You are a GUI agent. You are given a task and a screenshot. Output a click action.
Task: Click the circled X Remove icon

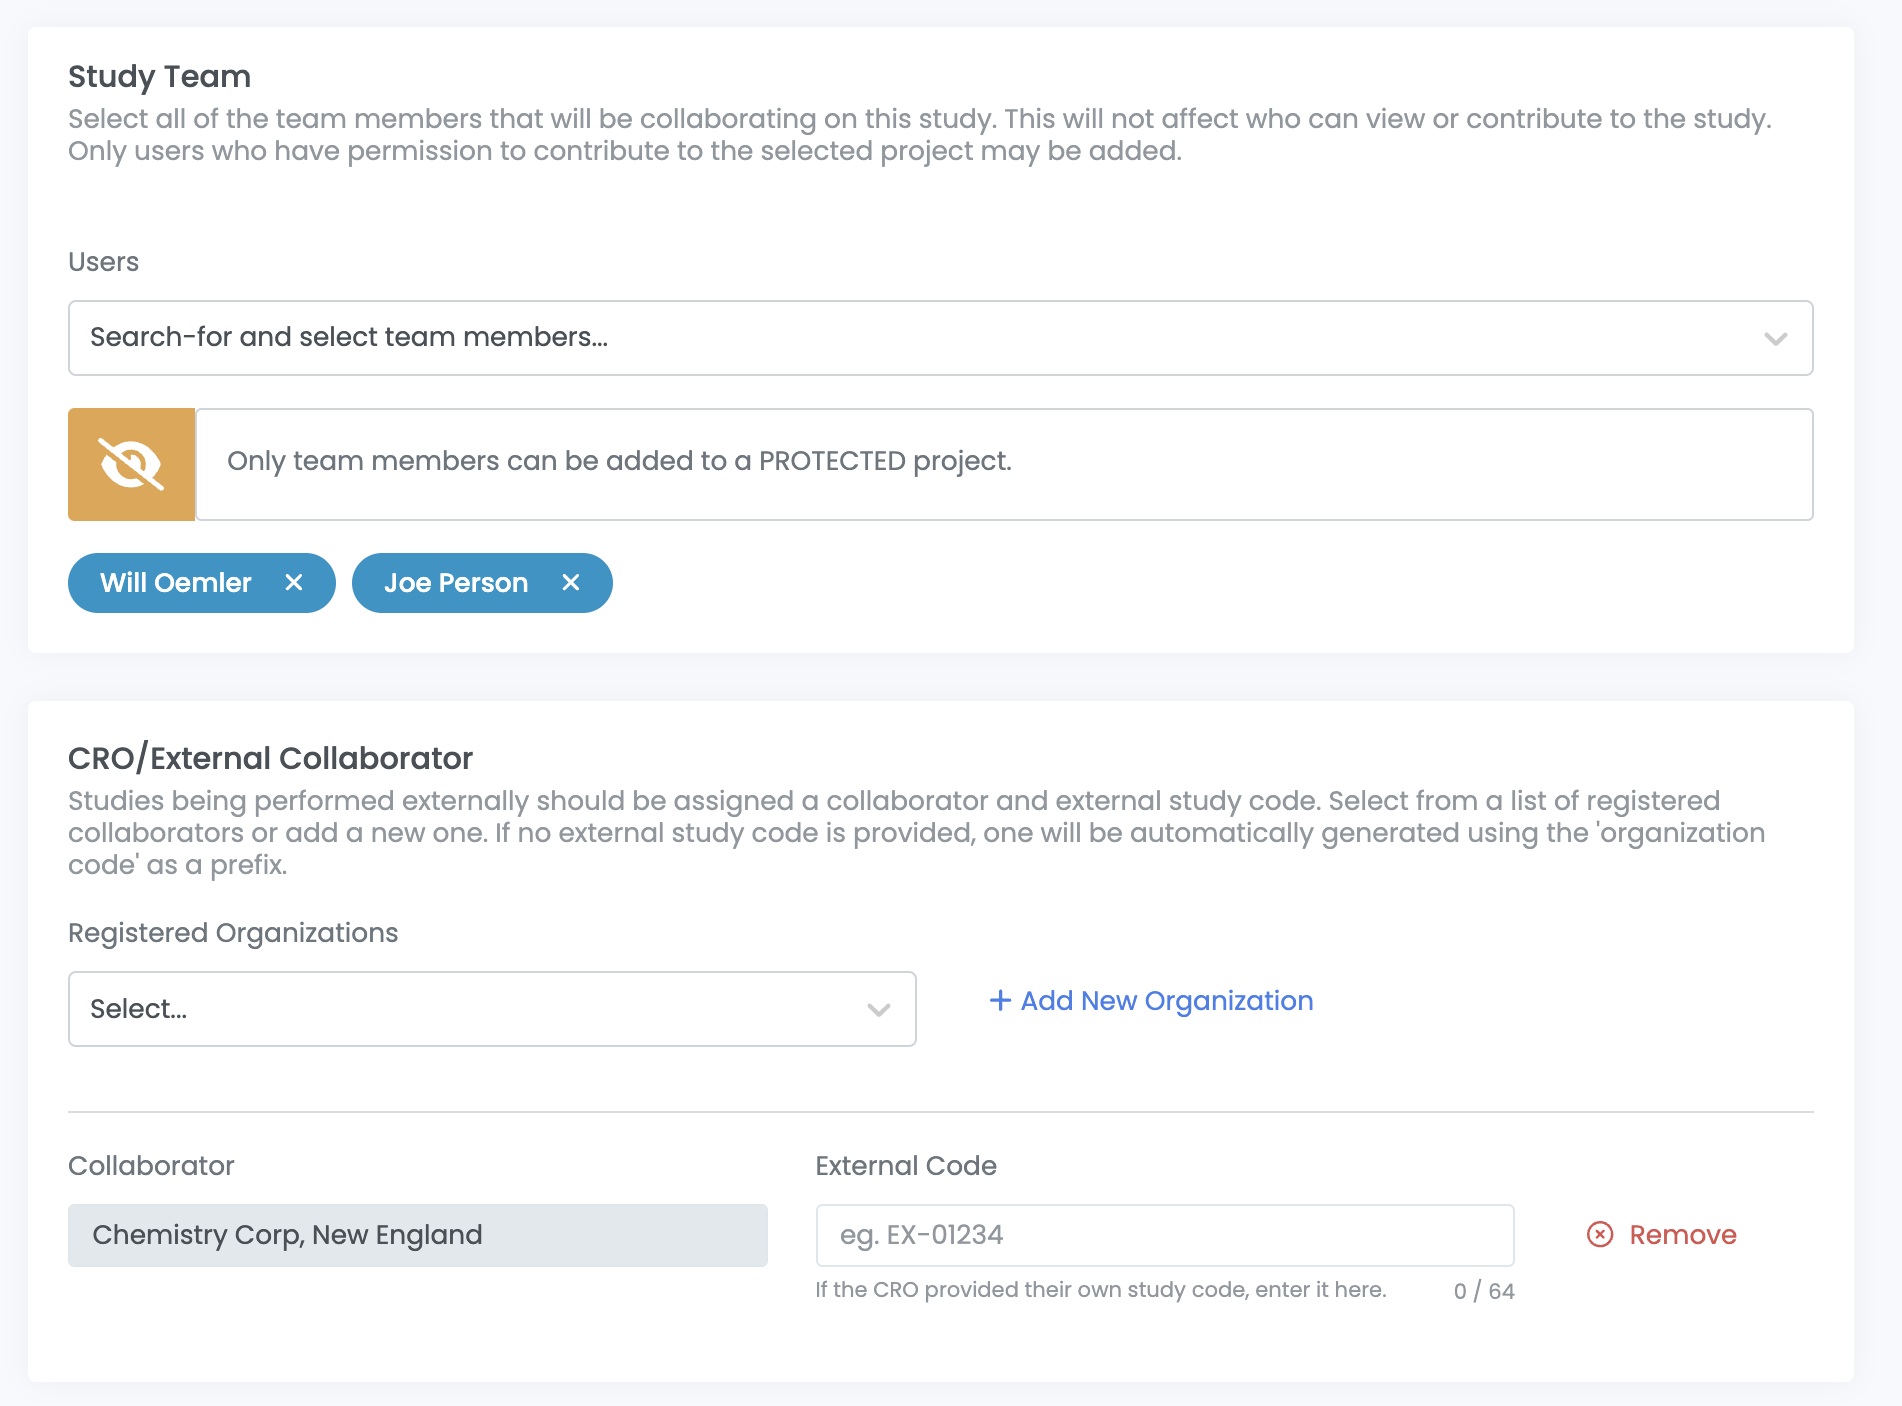pos(1600,1234)
